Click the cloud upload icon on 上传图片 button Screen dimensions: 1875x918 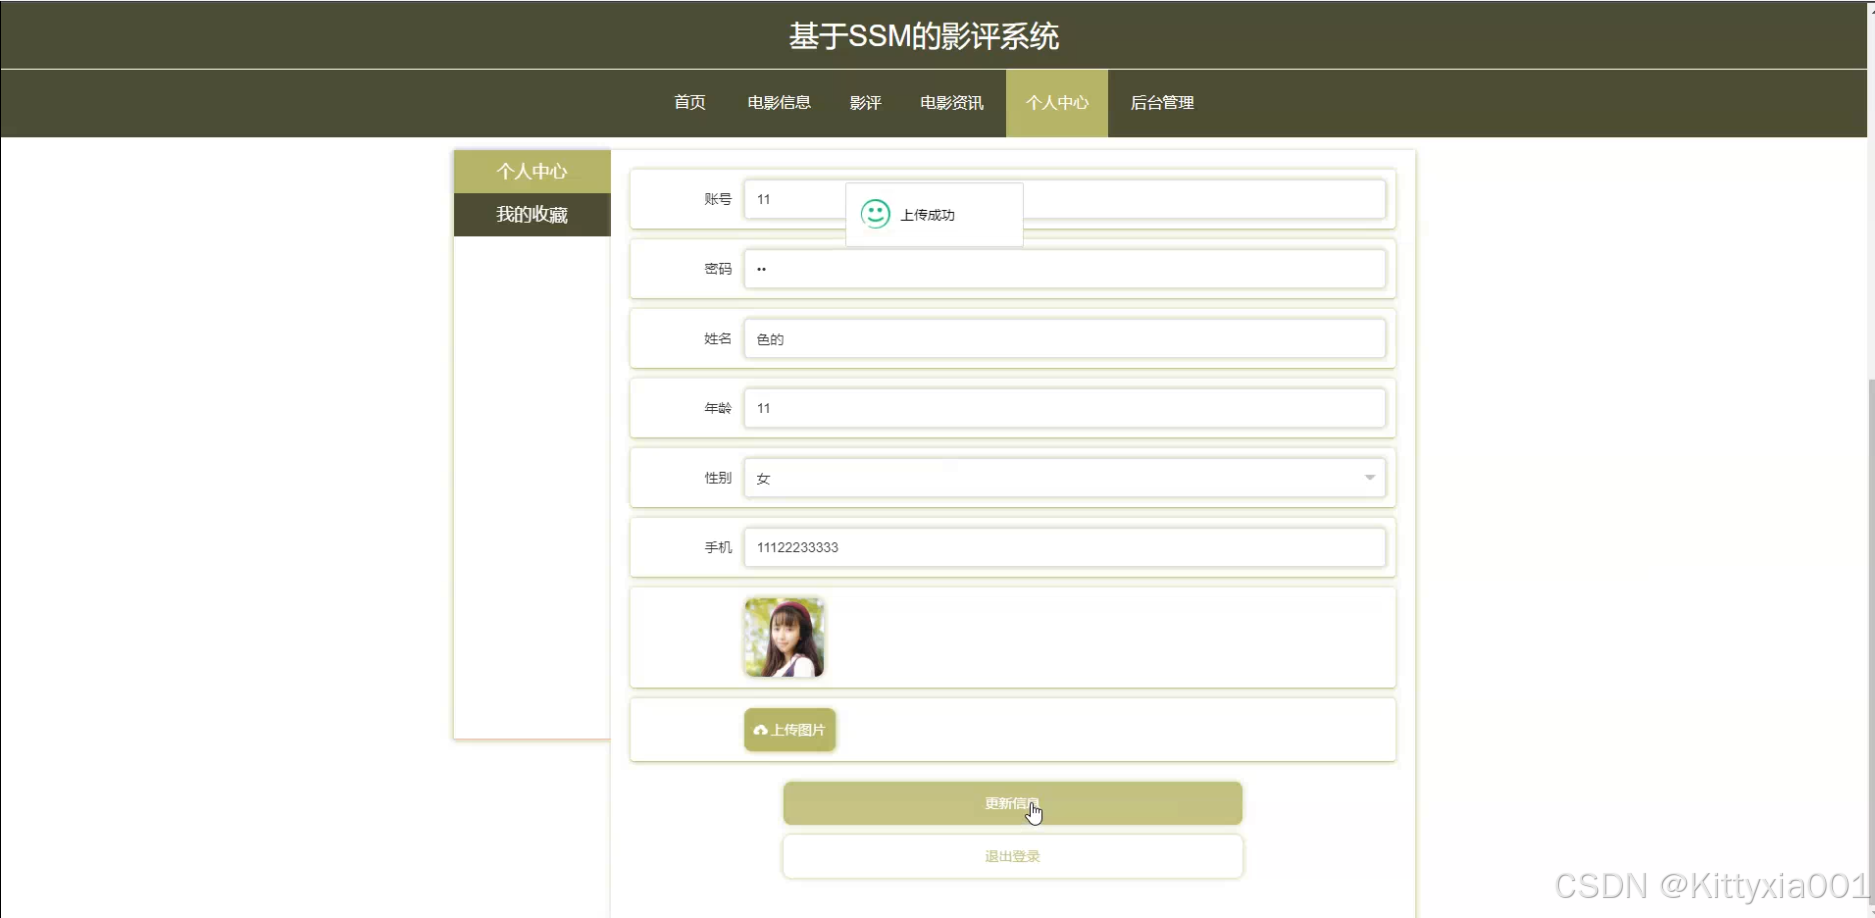761,730
